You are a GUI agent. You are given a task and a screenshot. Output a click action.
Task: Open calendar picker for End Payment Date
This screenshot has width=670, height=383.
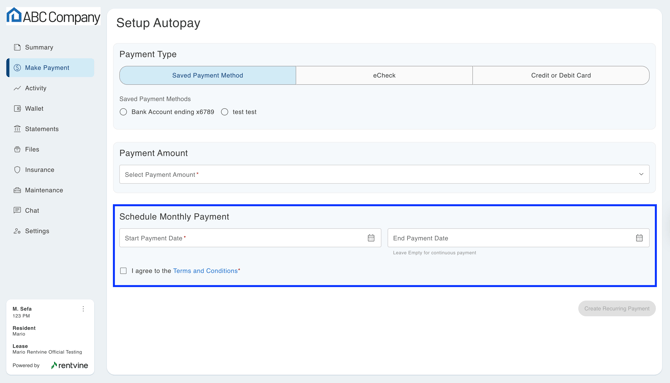[639, 238]
